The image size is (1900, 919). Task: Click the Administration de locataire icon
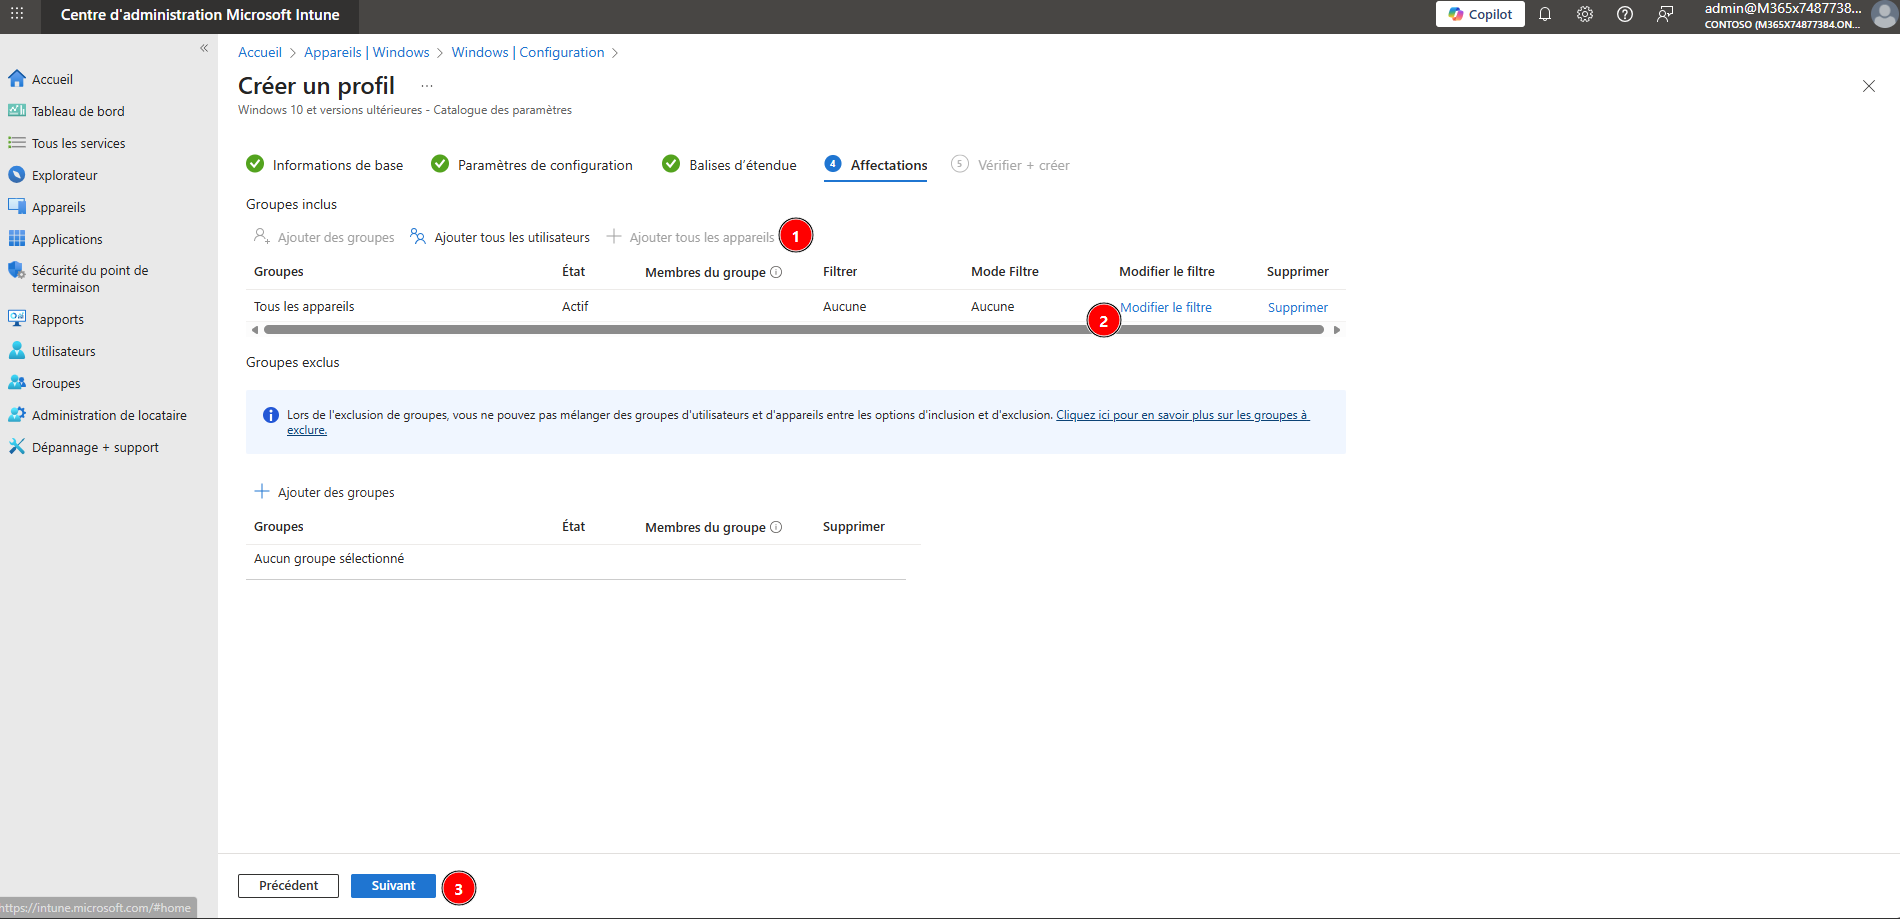[x=17, y=414]
